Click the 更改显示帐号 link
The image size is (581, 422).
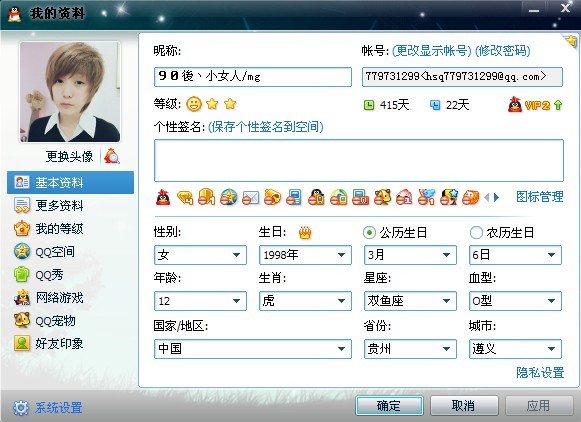click(x=432, y=50)
